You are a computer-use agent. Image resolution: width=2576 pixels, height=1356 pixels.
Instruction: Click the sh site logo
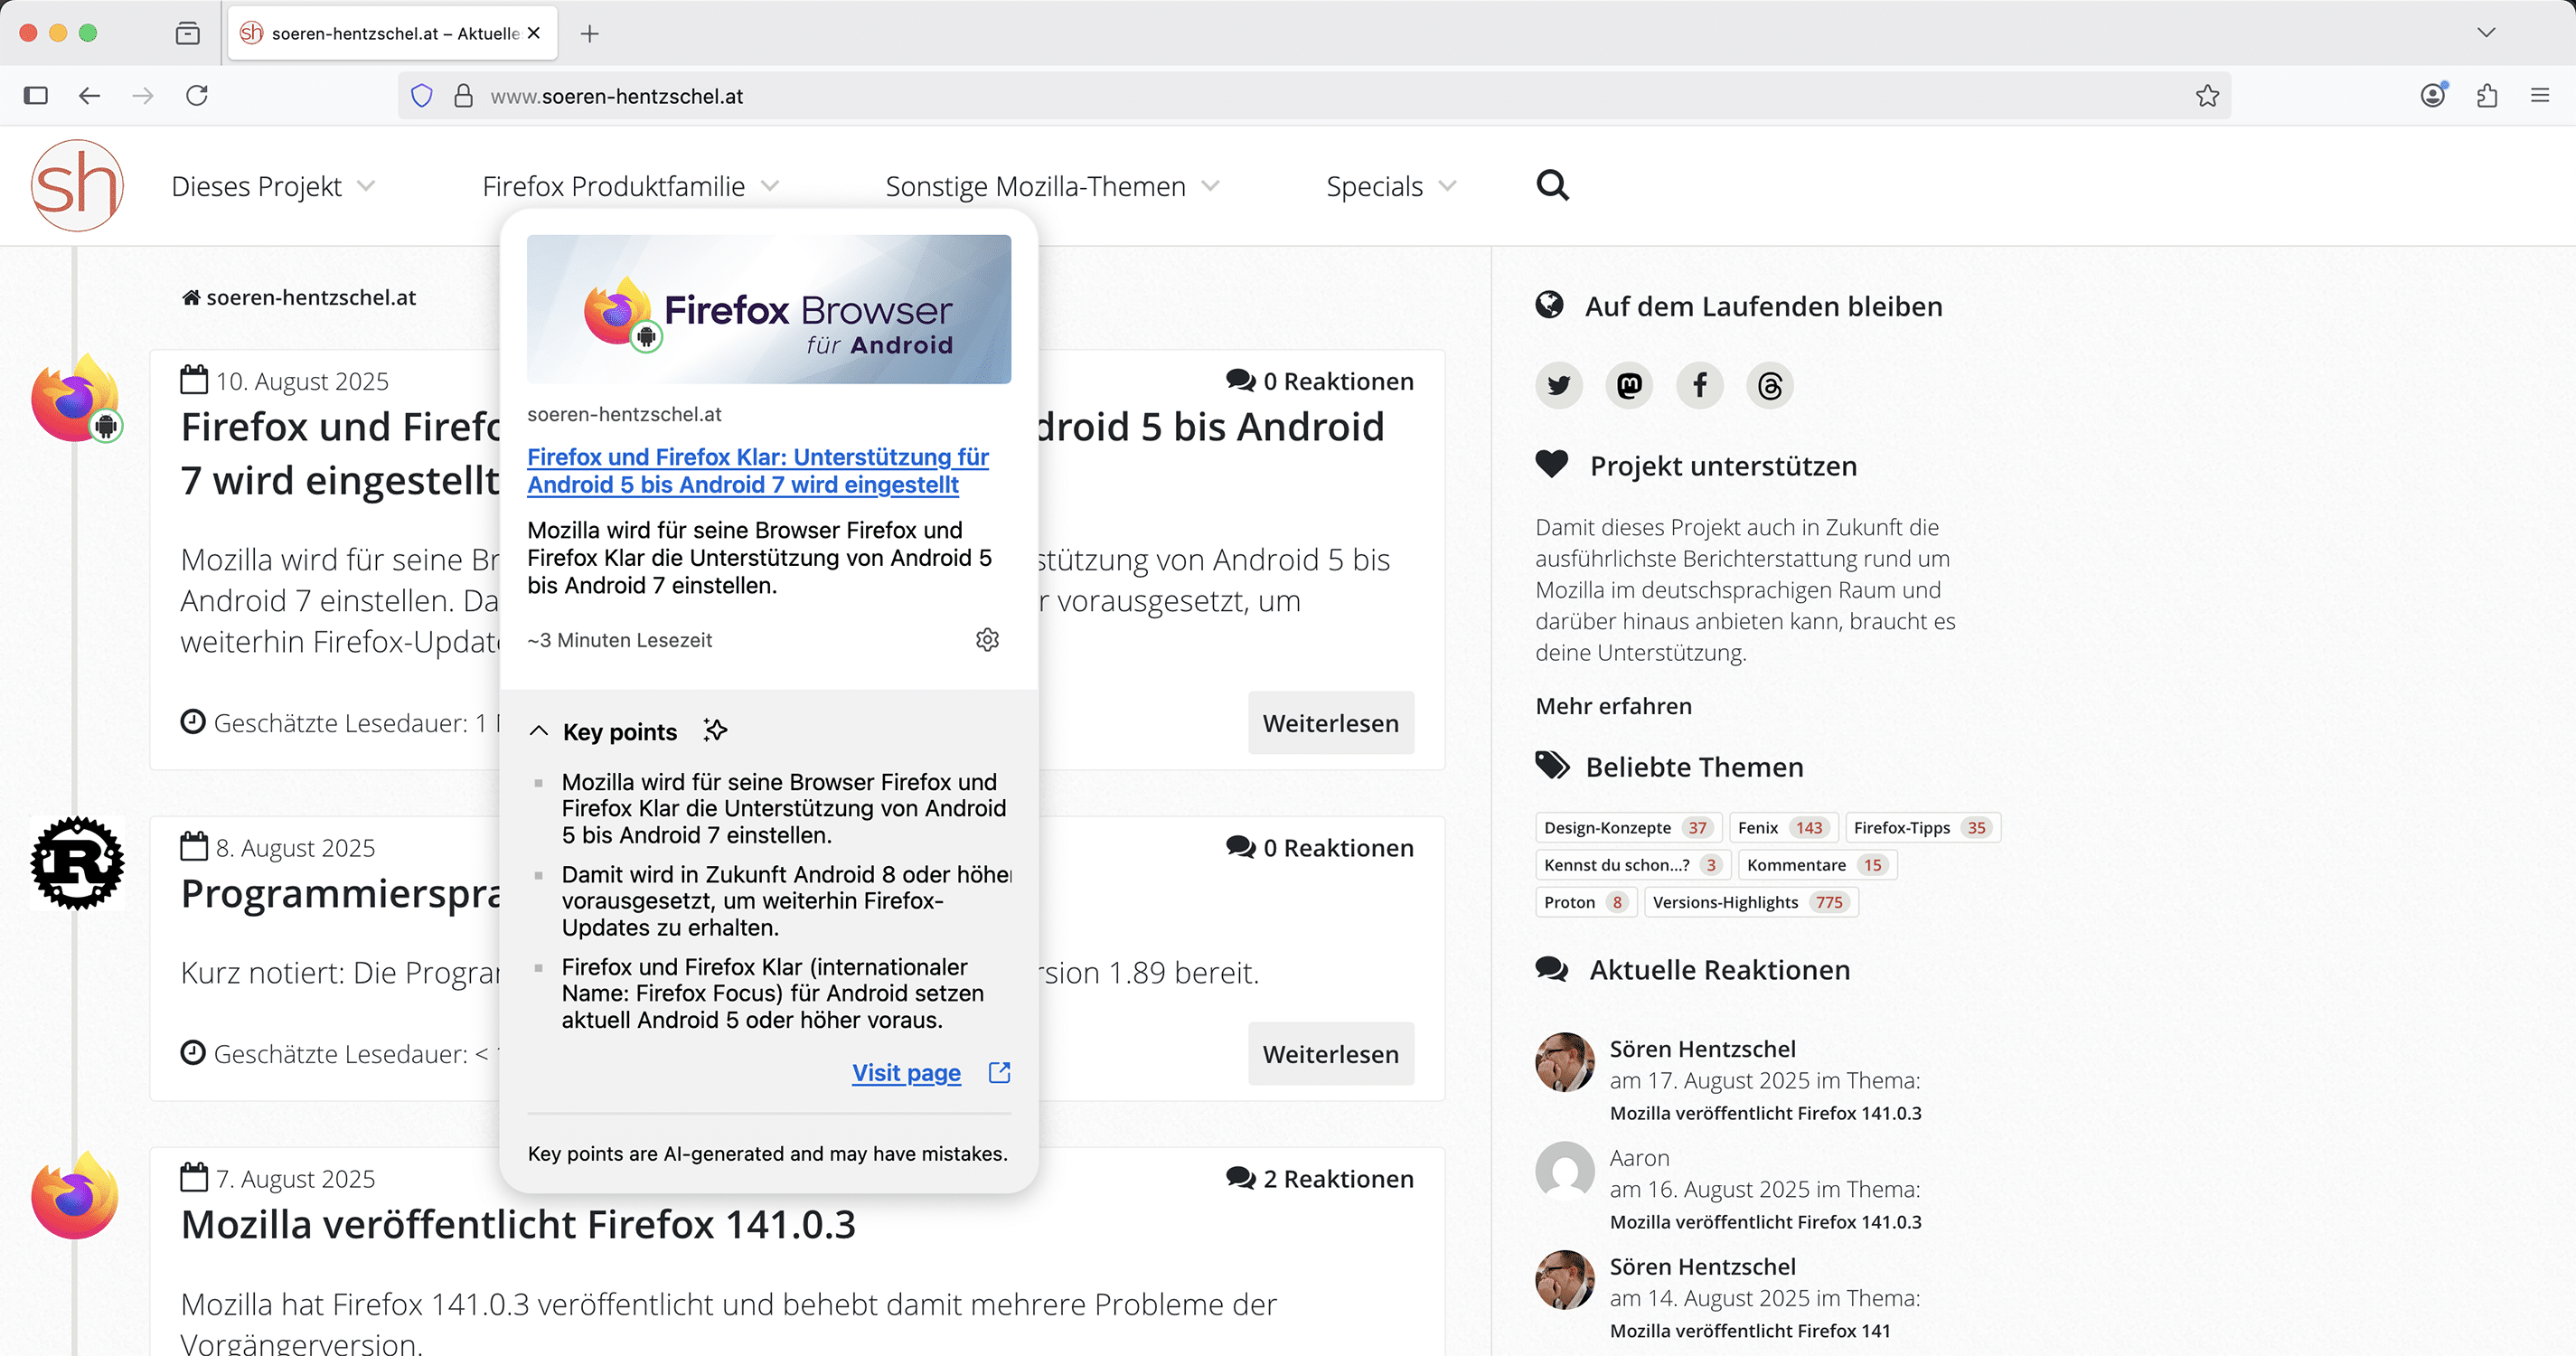tap(77, 185)
